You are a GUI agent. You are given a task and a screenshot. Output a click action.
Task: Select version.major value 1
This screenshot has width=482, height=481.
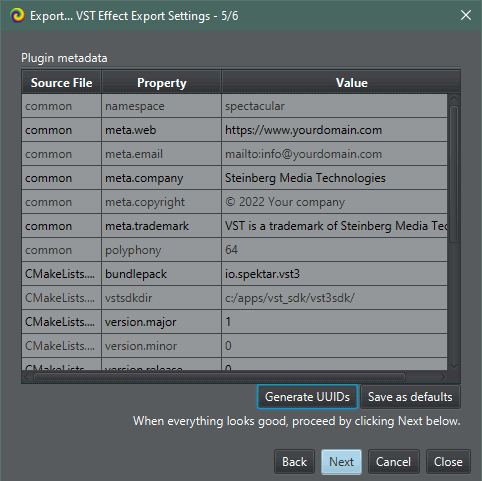pos(334,322)
